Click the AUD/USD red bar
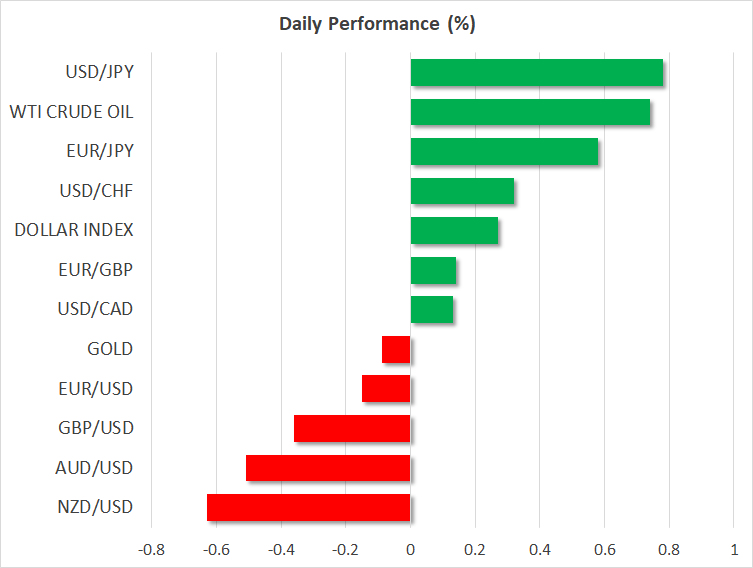Viewport: 753px width, 568px height. coord(328,468)
